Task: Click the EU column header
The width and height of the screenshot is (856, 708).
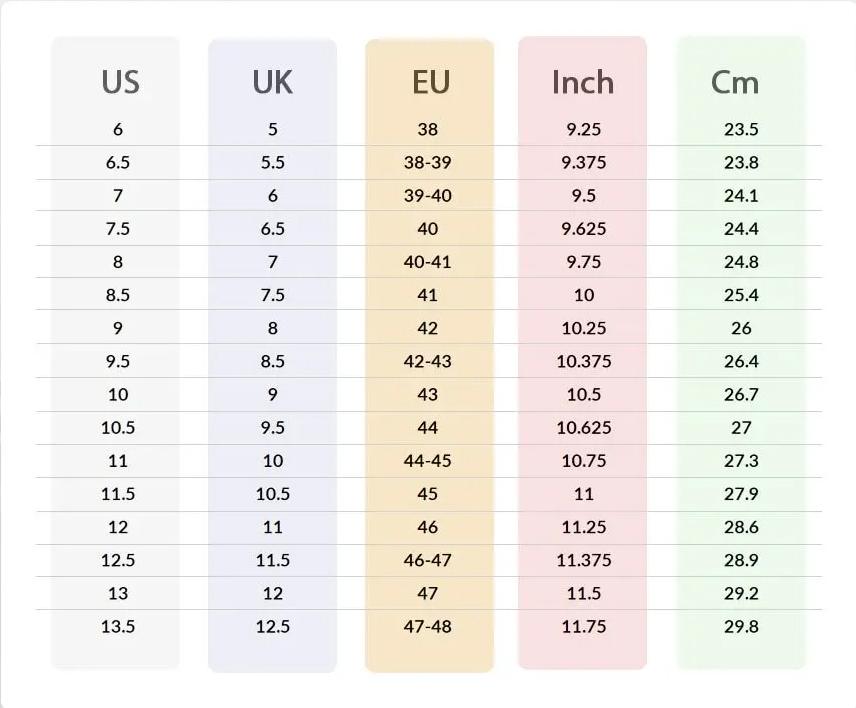Action: [431, 82]
